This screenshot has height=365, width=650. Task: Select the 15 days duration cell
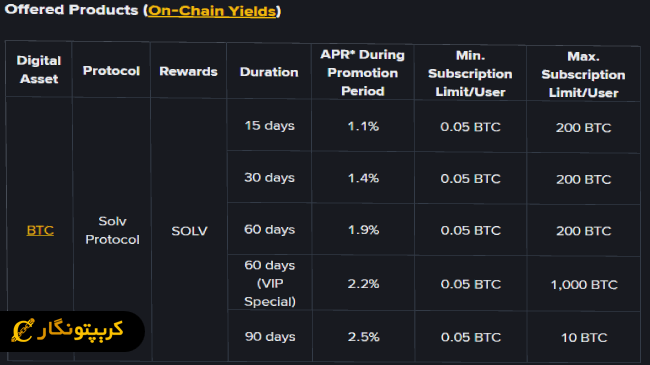(x=269, y=125)
